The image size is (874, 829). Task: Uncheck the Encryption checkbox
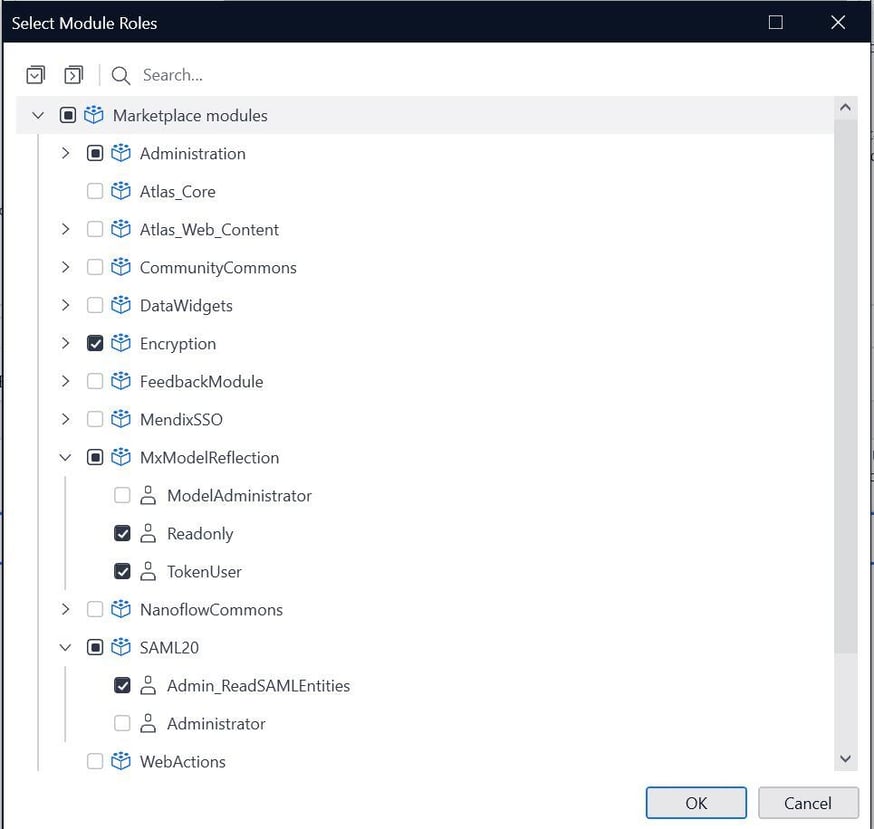(x=95, y=343)
